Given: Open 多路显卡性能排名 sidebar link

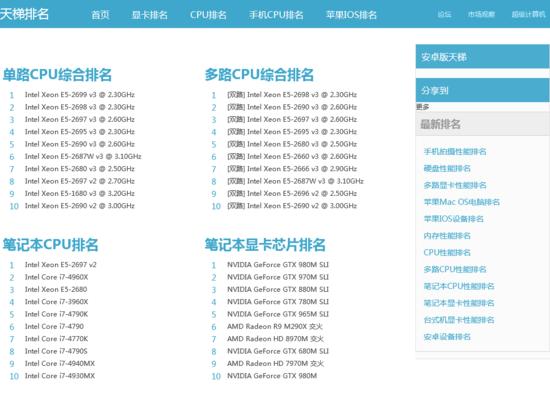Looking at the screenshot, I should pos(455,185).
